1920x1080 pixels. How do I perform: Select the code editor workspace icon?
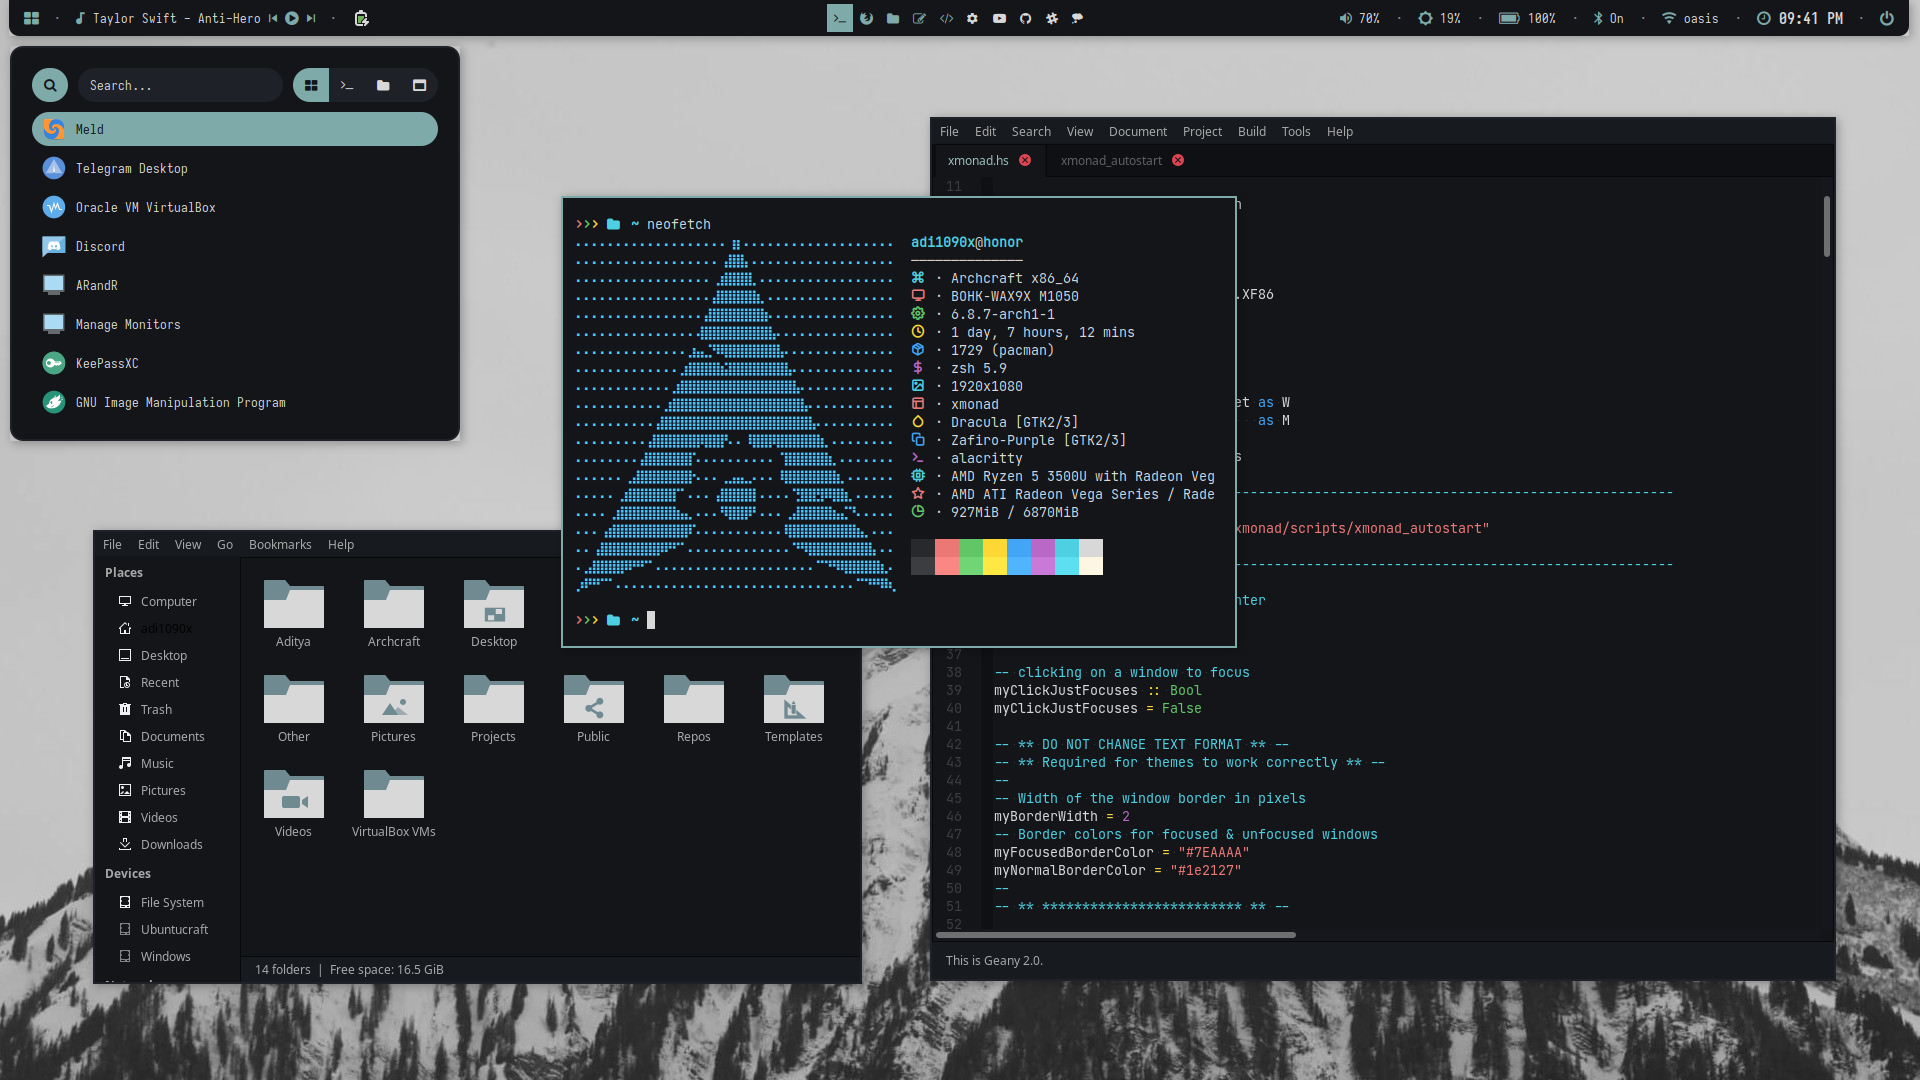[x=946, y=18]
